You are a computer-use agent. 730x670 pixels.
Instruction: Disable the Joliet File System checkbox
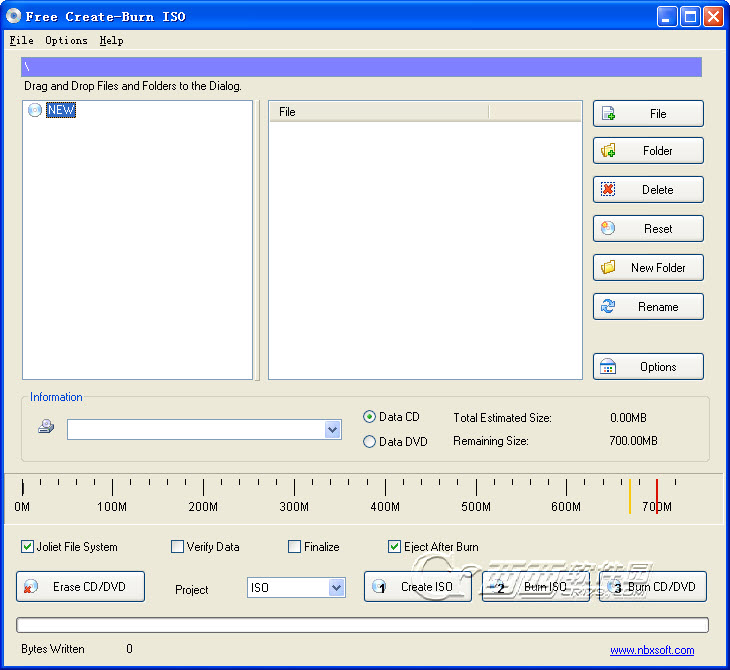[28, 547]
